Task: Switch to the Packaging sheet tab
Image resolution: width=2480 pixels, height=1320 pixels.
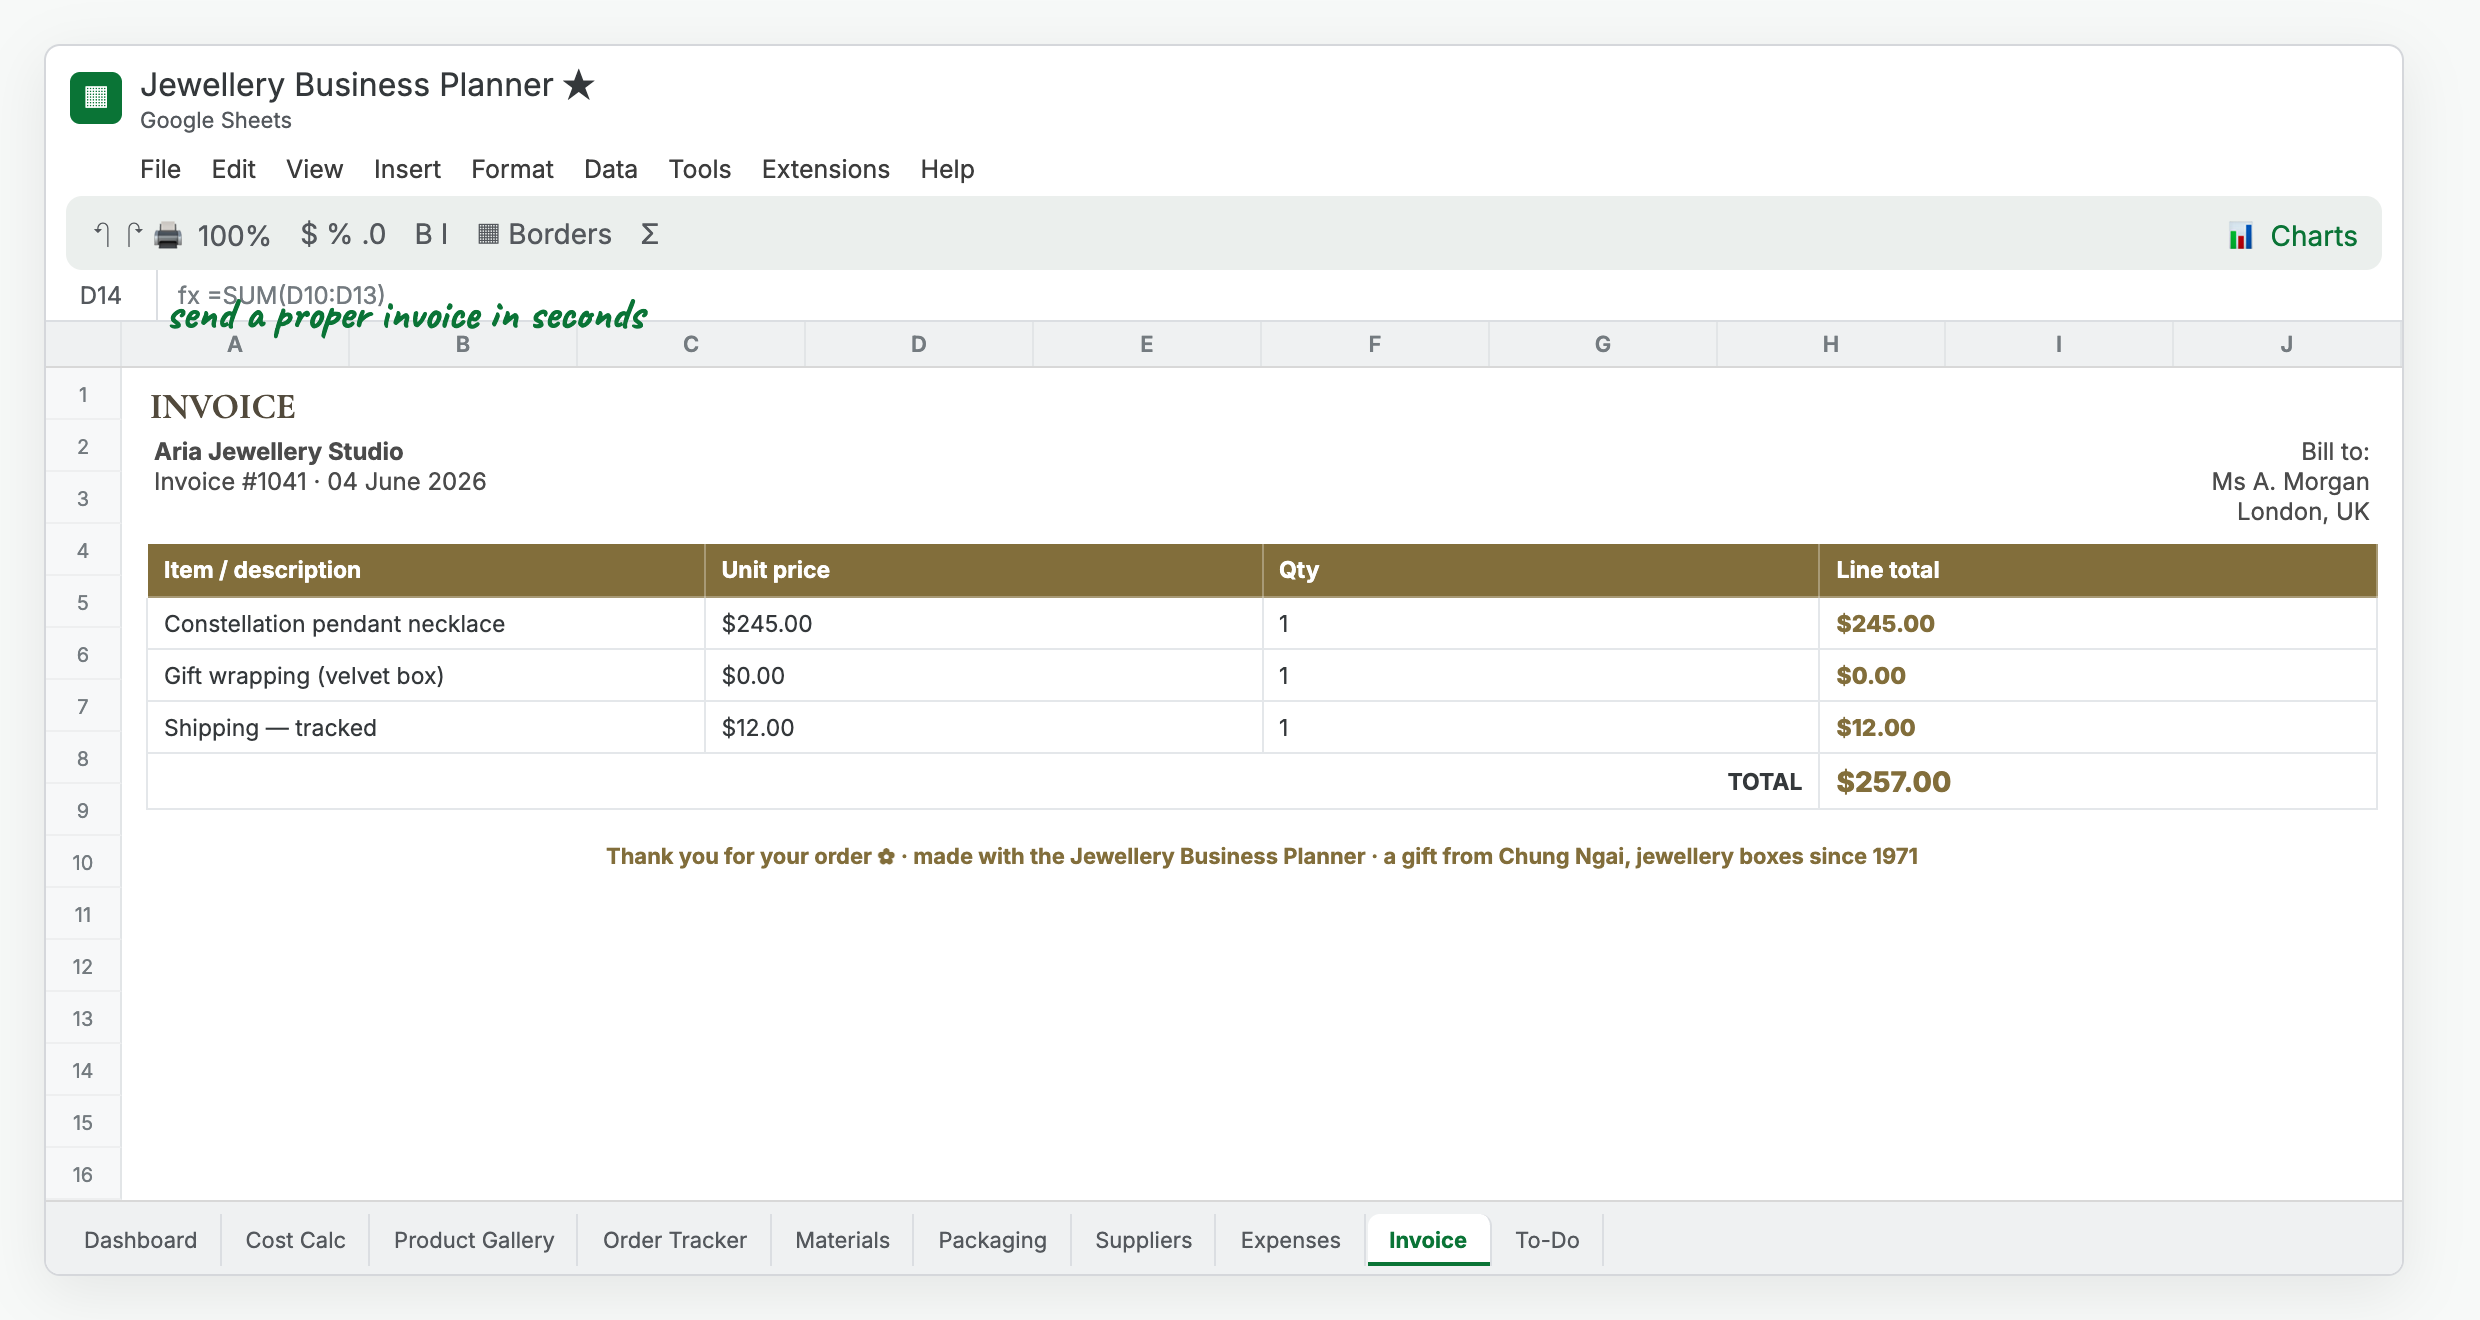Action: pyautogui.click(x=993, y=1240)
